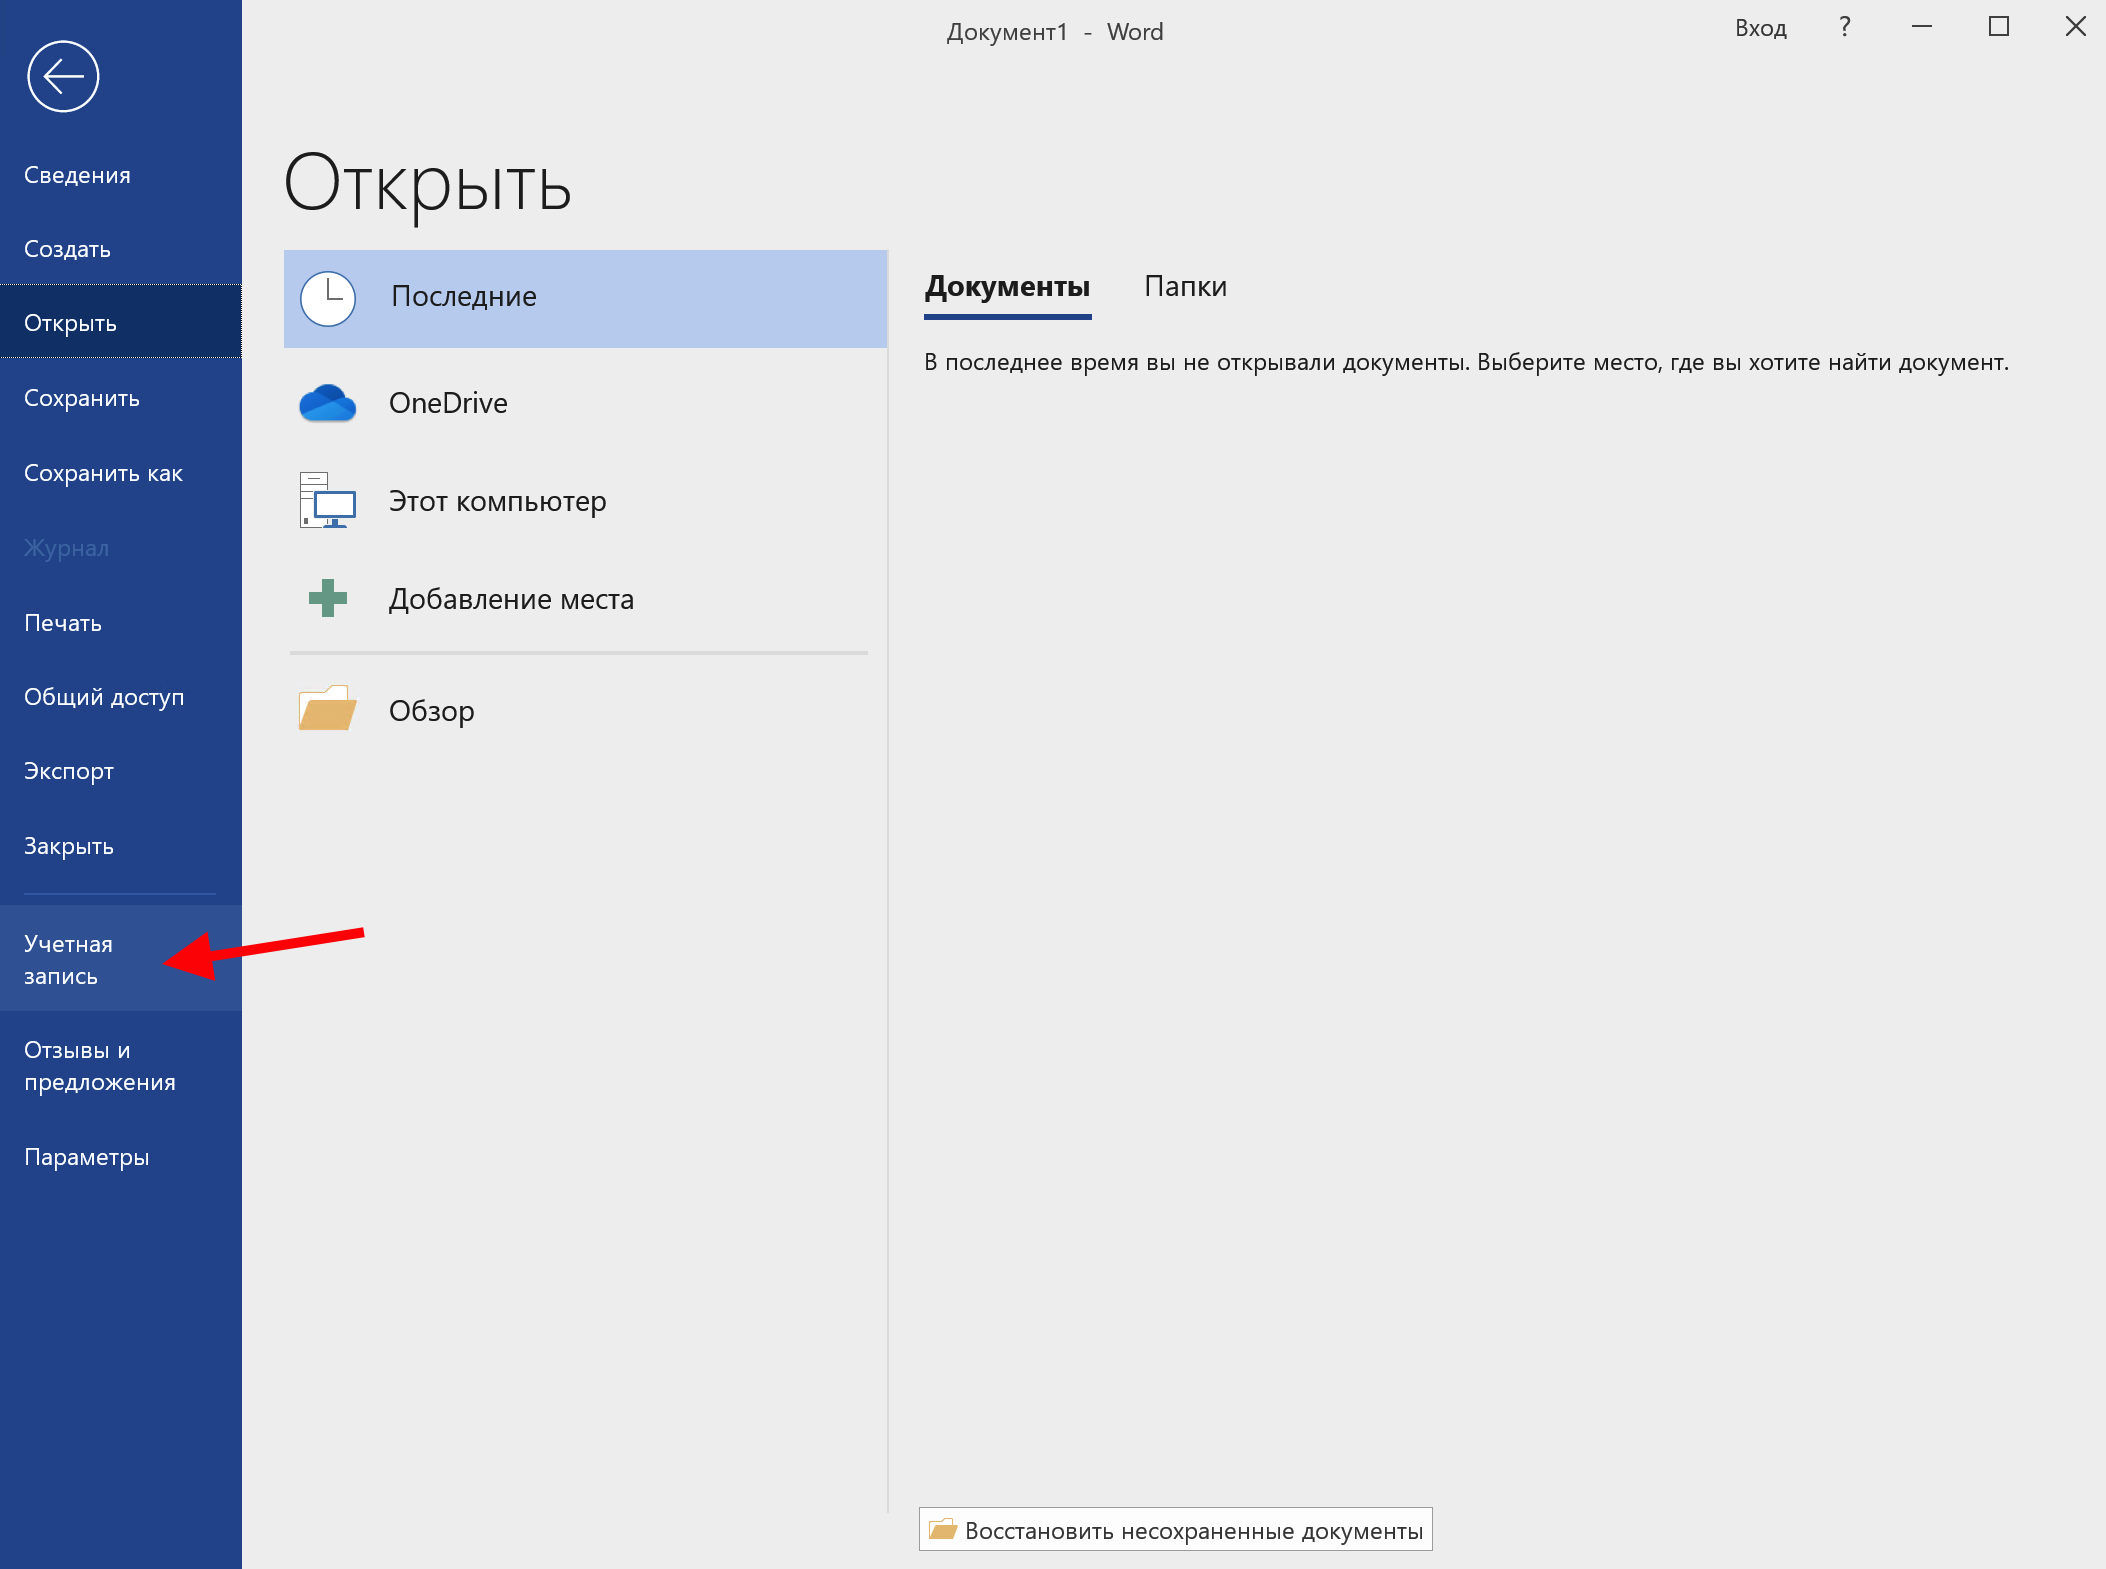Maximize the Word window
Image resolution: width=2106 pixels, height=1569 pixels.
tap(1999, 27)
